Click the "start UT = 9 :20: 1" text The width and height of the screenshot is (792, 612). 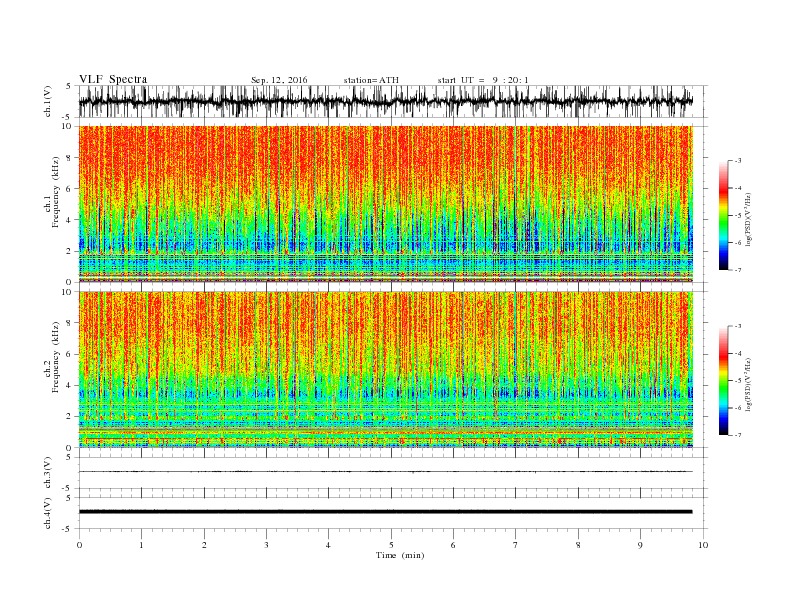coord(483,80)
